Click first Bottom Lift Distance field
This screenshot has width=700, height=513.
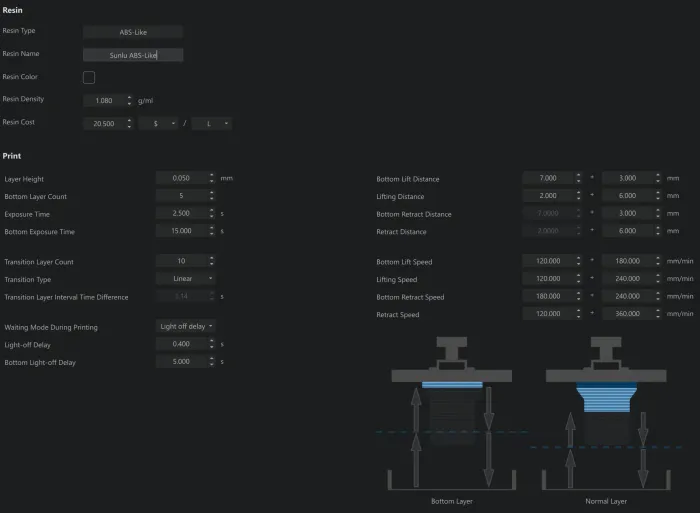(x=549, y=178)
